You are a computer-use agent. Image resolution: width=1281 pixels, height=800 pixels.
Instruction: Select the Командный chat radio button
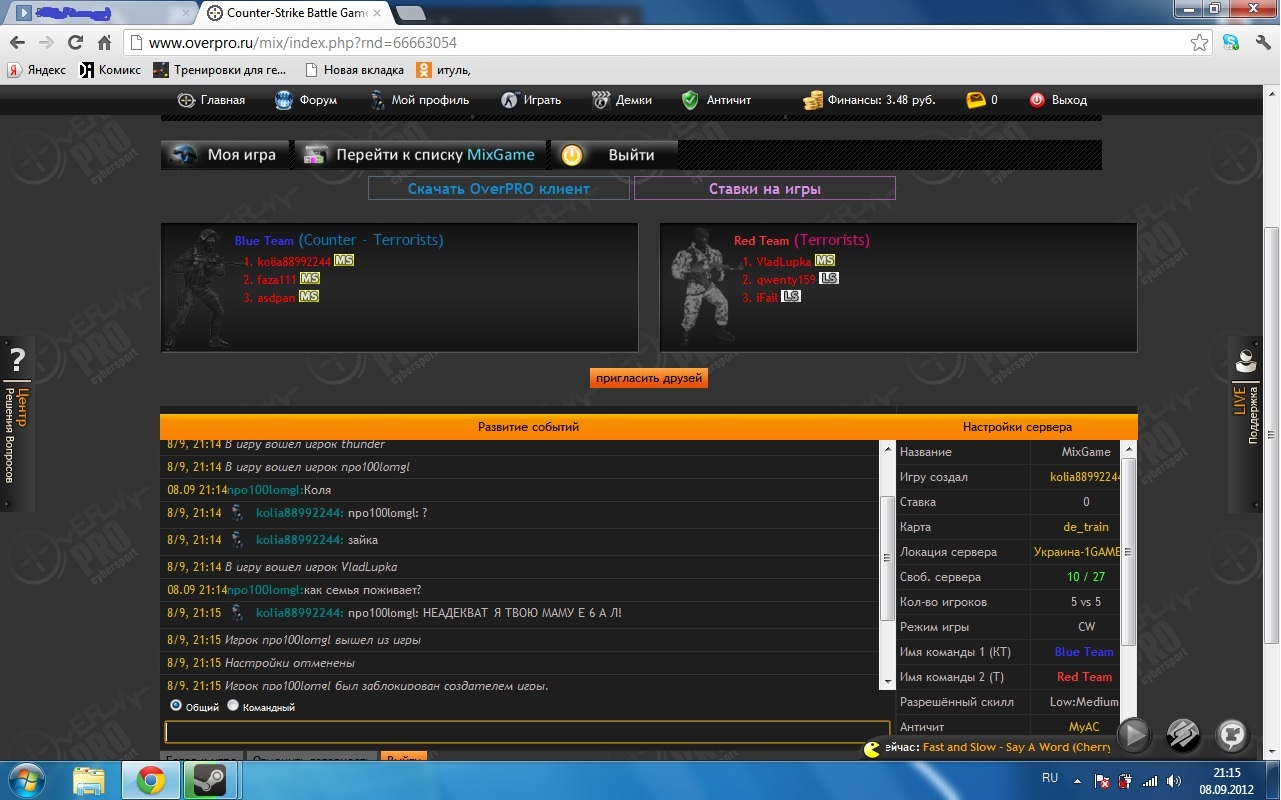pyautogui.click(x=233, y=706)
